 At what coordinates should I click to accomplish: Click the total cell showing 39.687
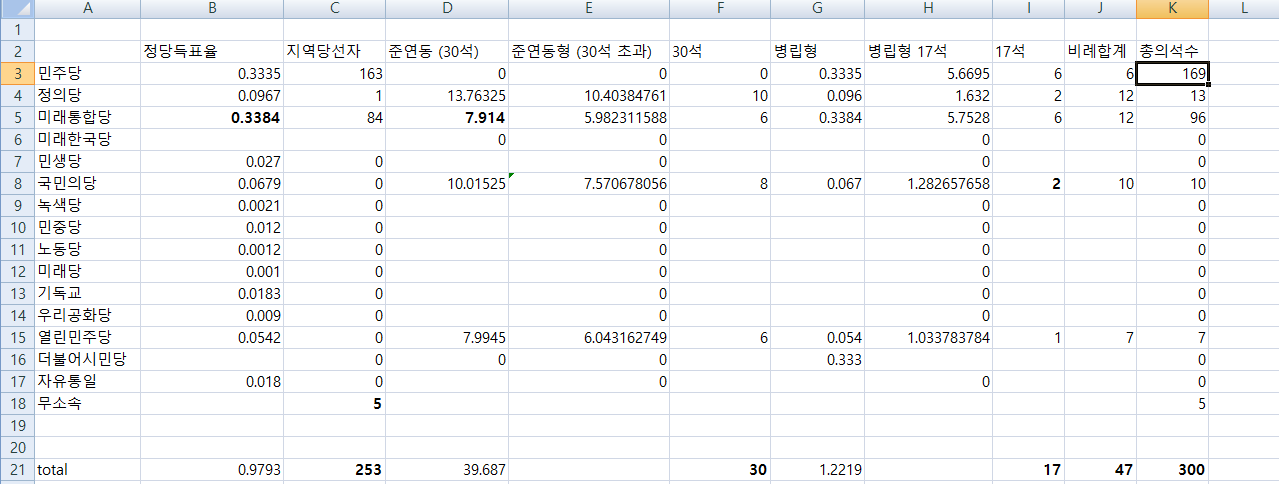click(x=447, y=469)
